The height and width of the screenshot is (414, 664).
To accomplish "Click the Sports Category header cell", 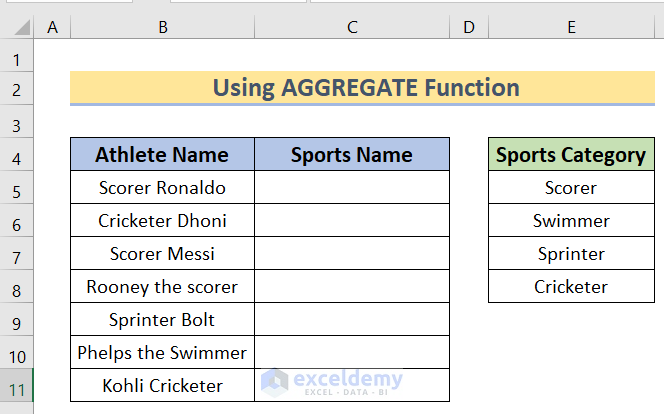I will coord(571,155).
